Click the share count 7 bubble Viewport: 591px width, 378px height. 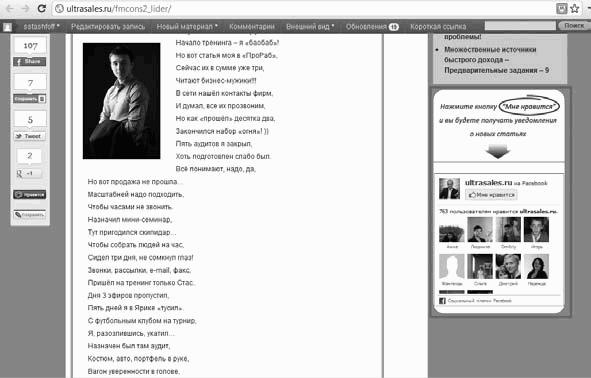30,83
